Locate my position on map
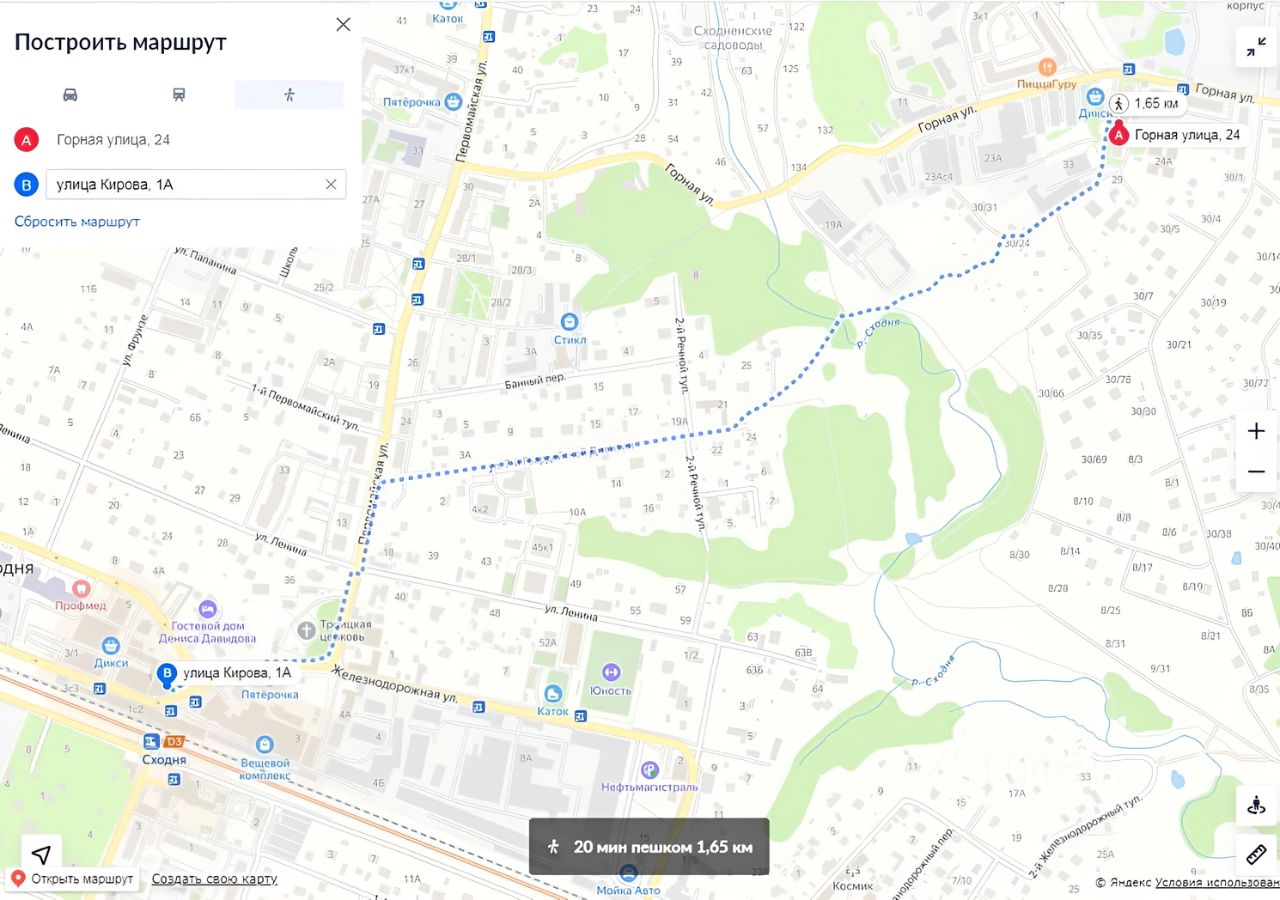The height and width of the screenshot is (900, 1280). (x=41, y=853)
